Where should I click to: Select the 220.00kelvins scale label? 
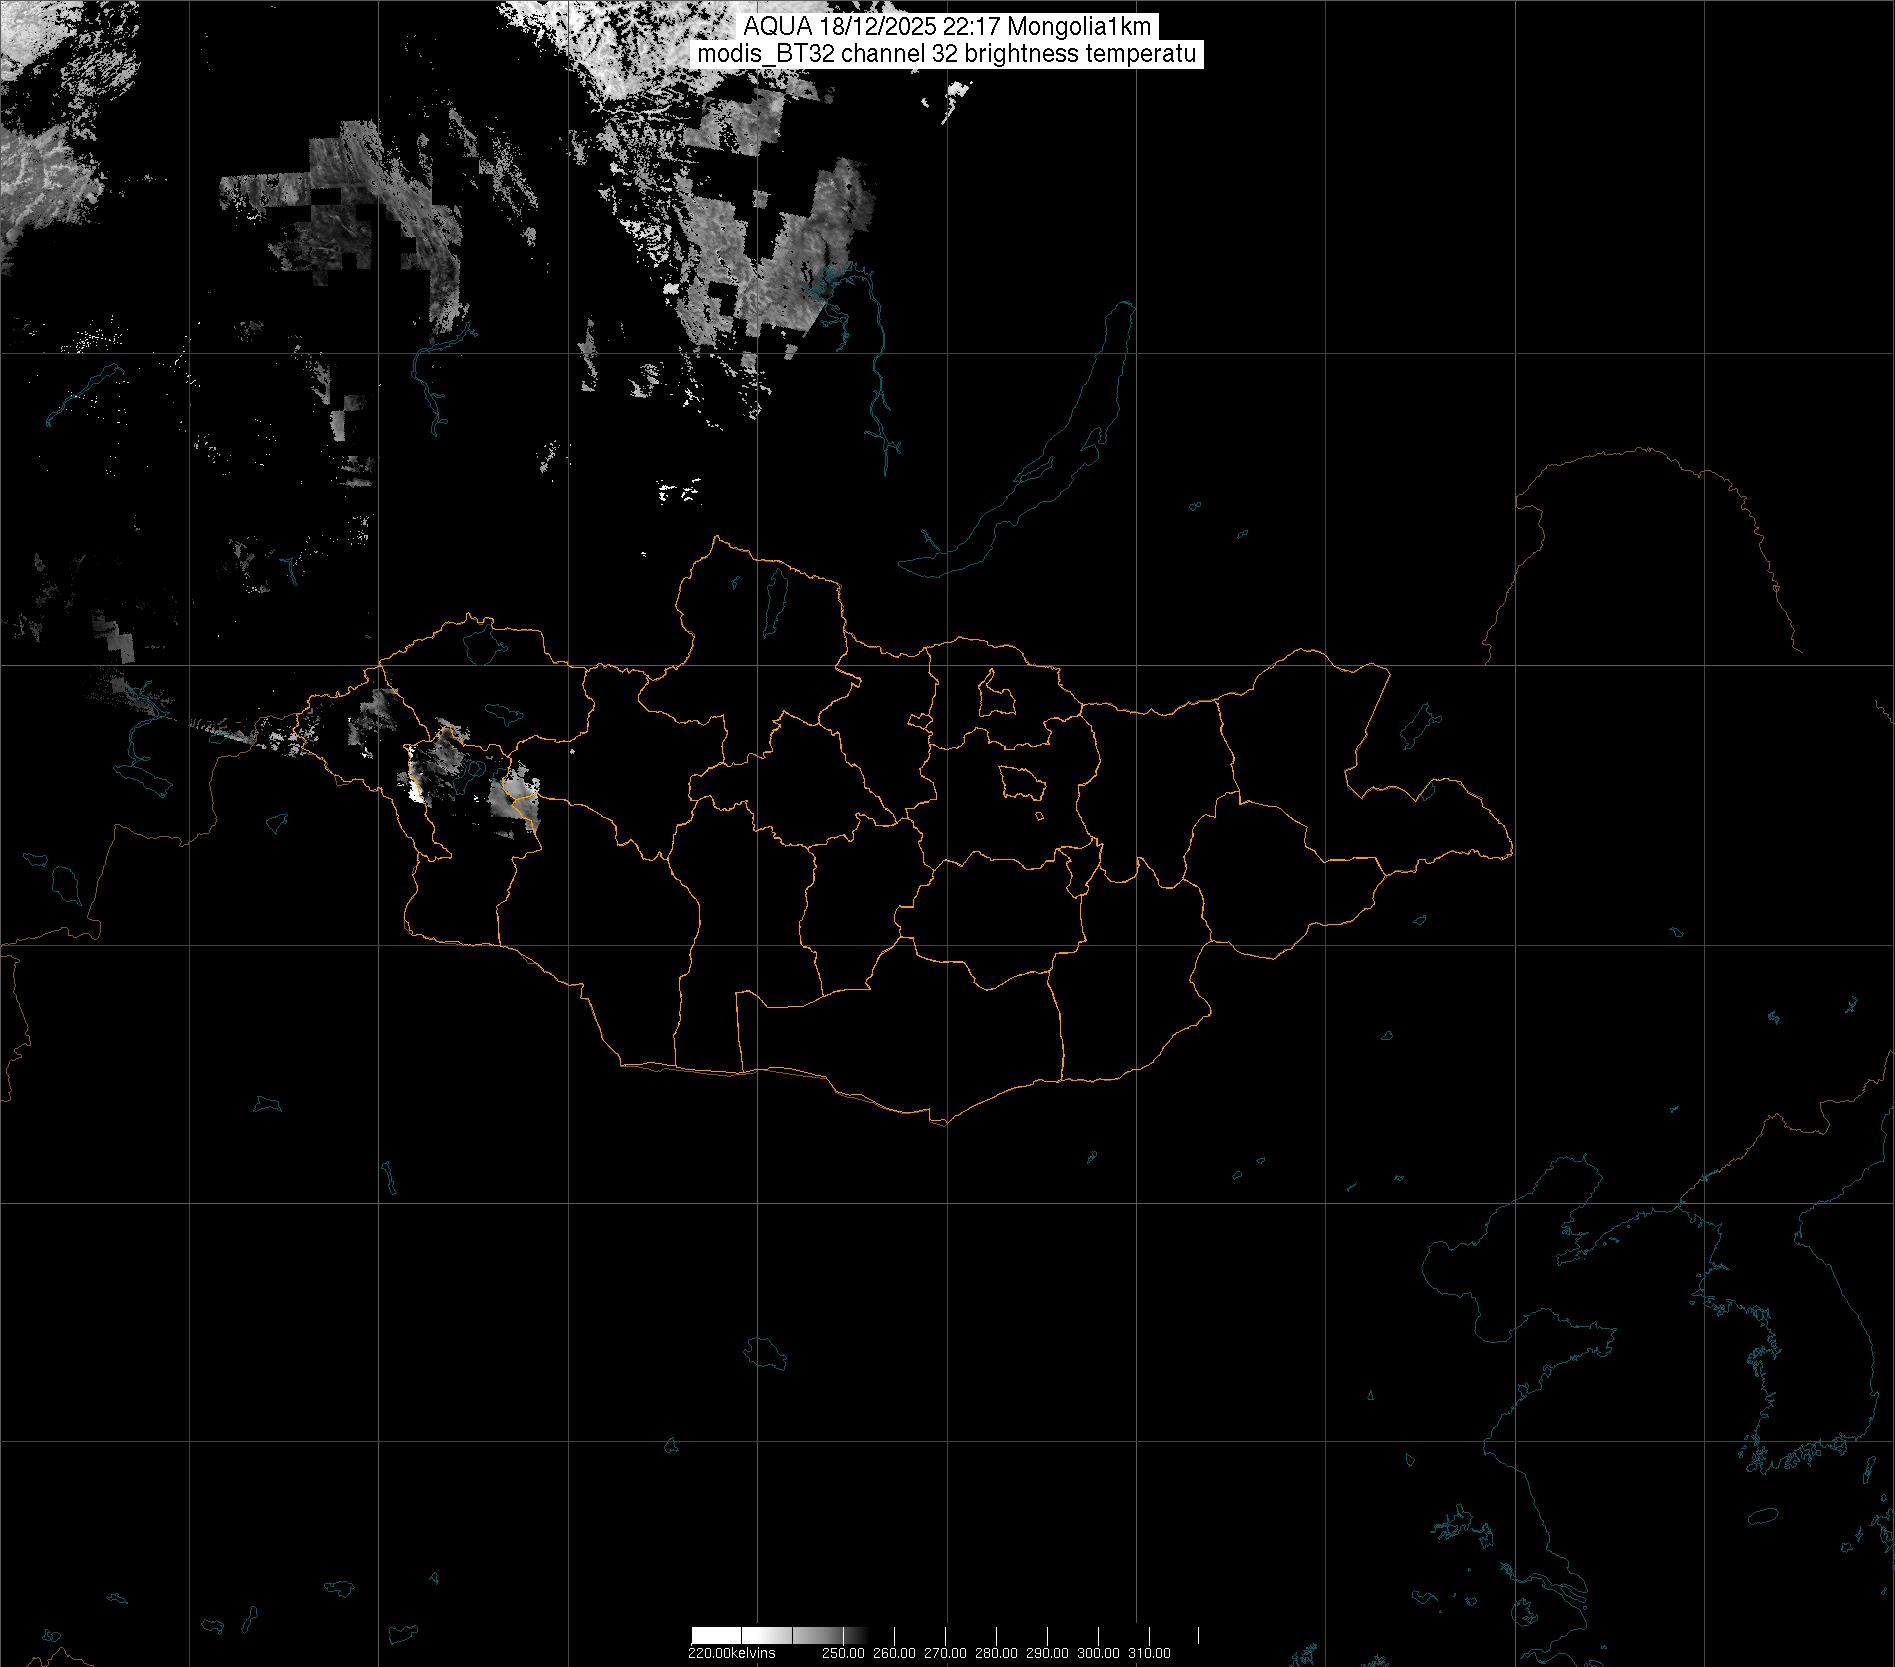coord(731,1653)
